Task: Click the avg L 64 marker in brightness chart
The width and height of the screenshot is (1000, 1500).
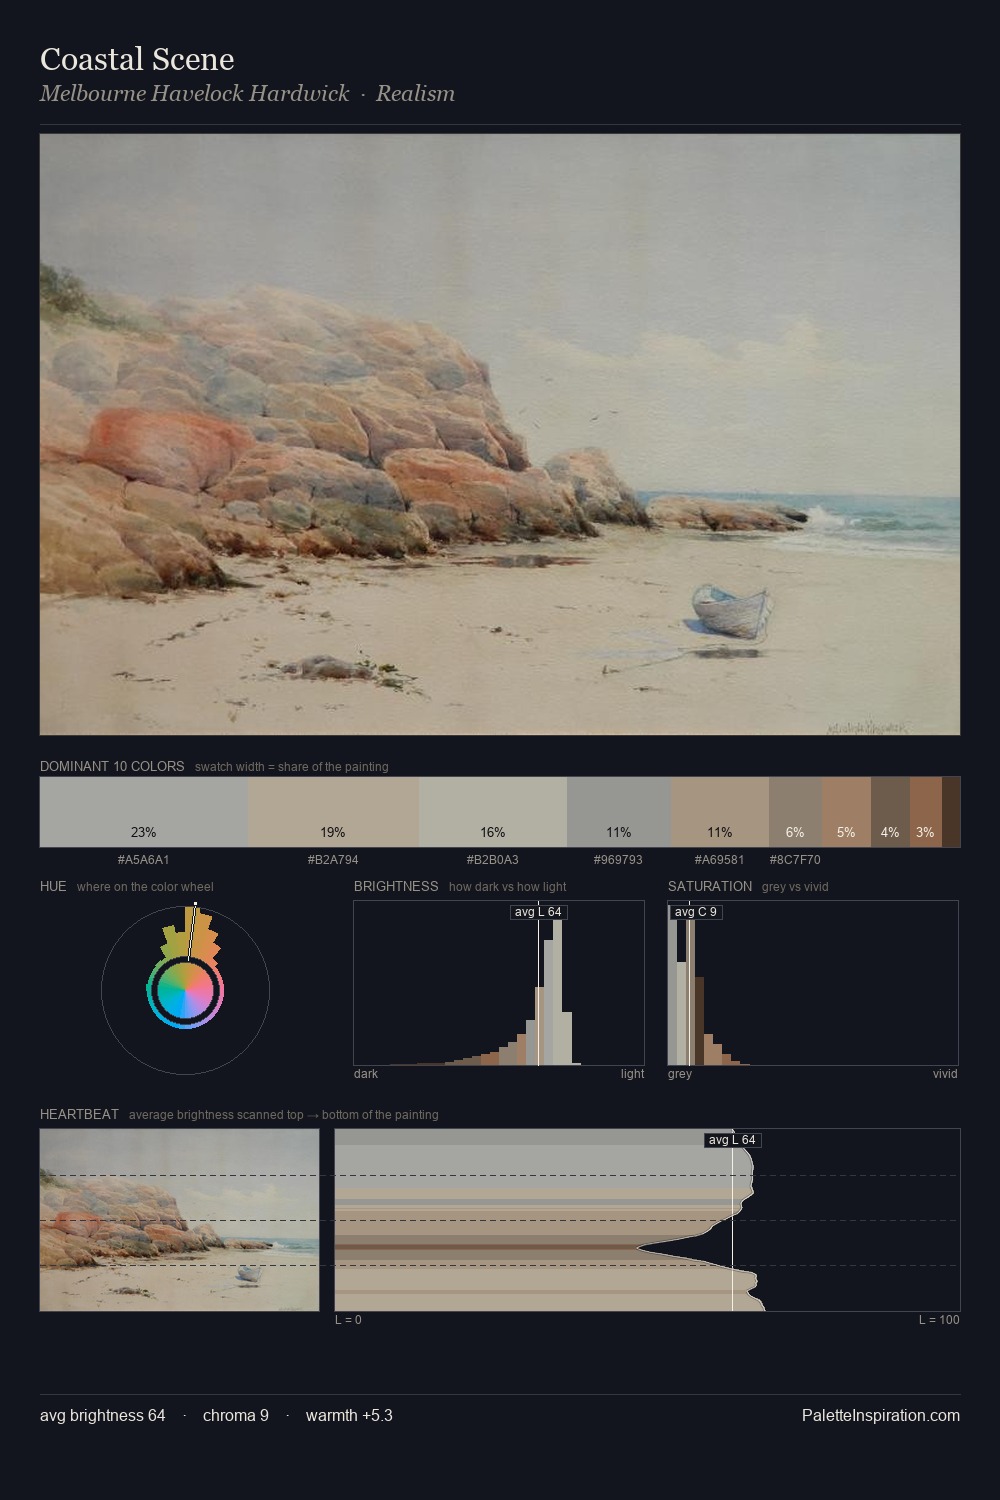Action: tap(538, 912)
